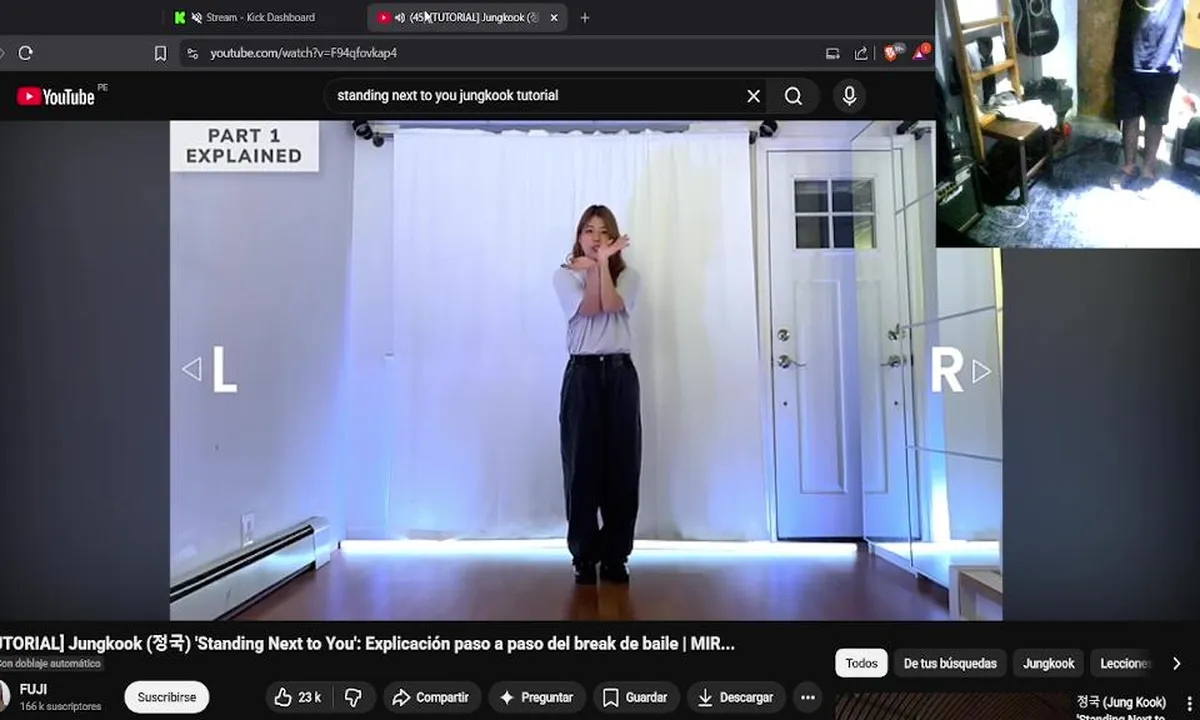Select the De tus búsquedas chip

click(x=950, y=663)
